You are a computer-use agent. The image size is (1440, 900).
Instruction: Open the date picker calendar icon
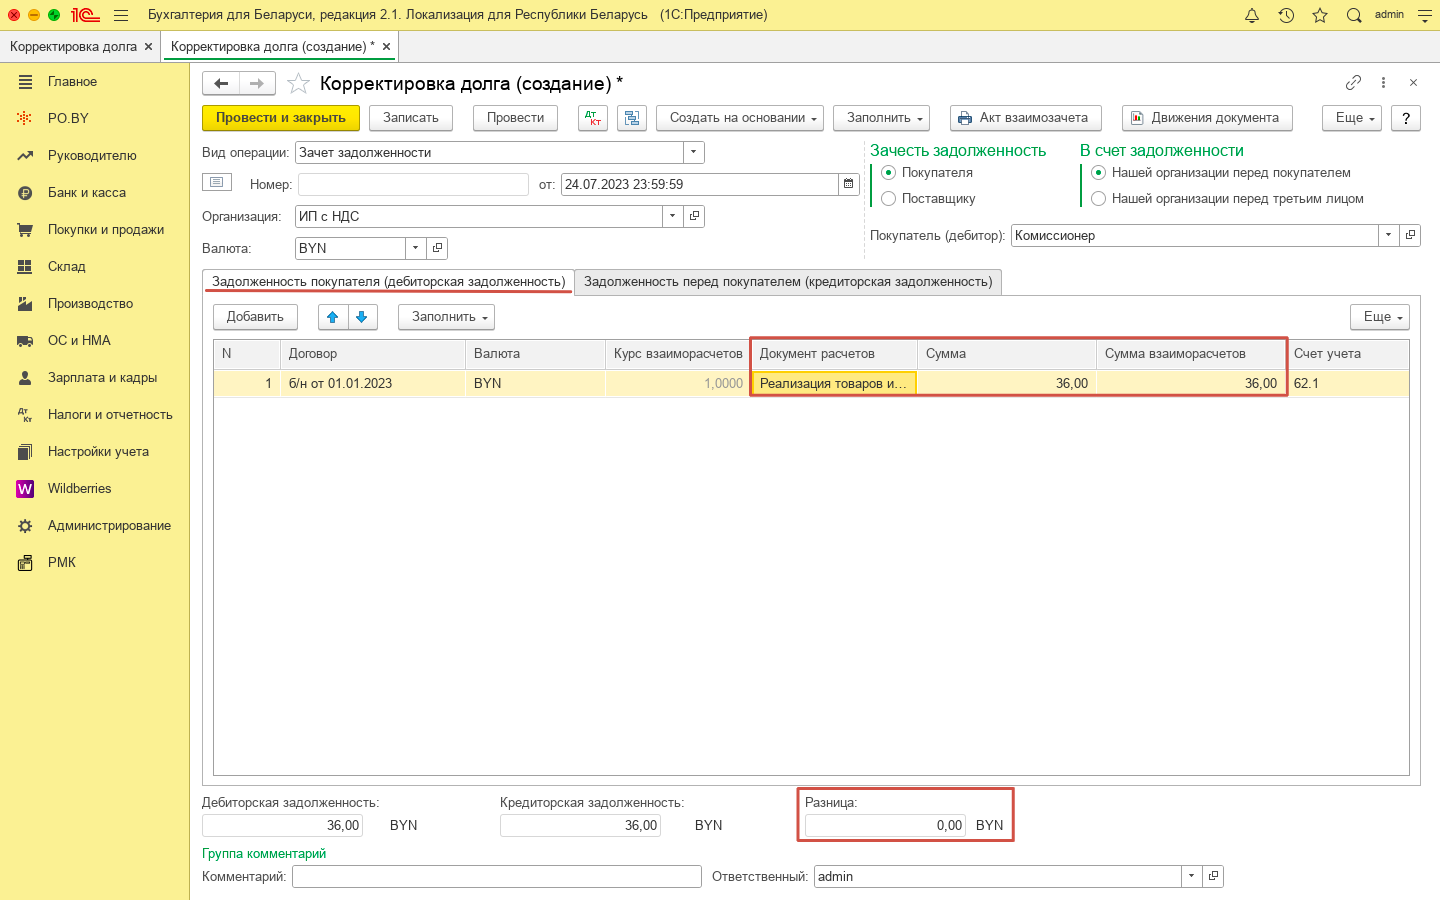coord(849,184)
